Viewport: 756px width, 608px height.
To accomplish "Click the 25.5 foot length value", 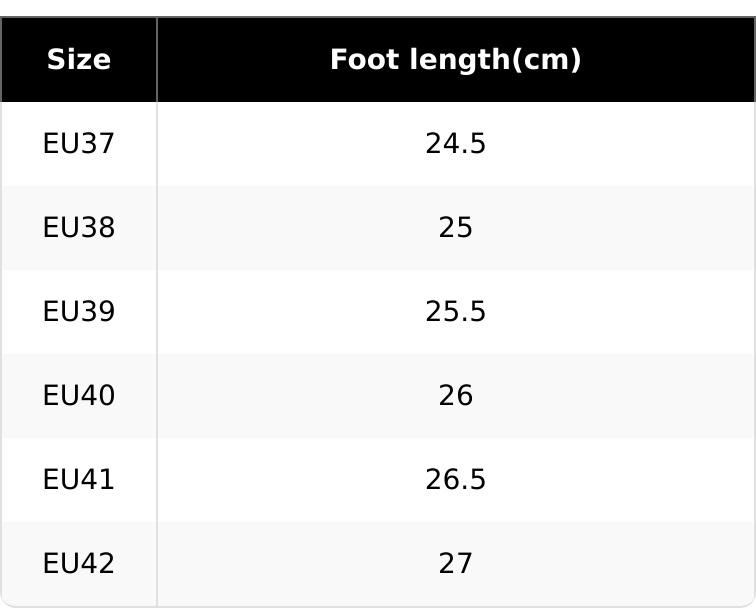I will click(x=455, y=312).
